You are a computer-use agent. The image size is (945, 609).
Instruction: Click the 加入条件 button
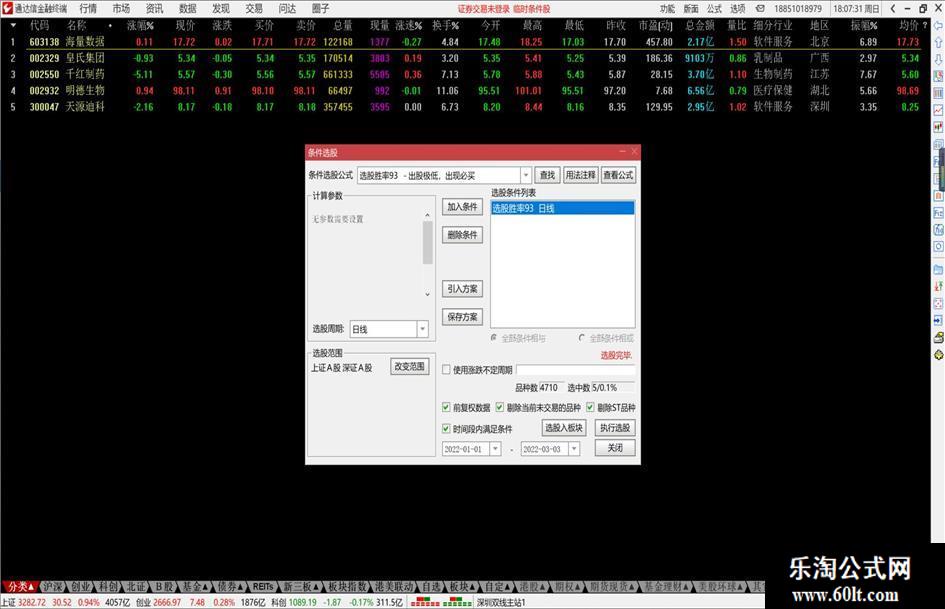coord(462,207)
